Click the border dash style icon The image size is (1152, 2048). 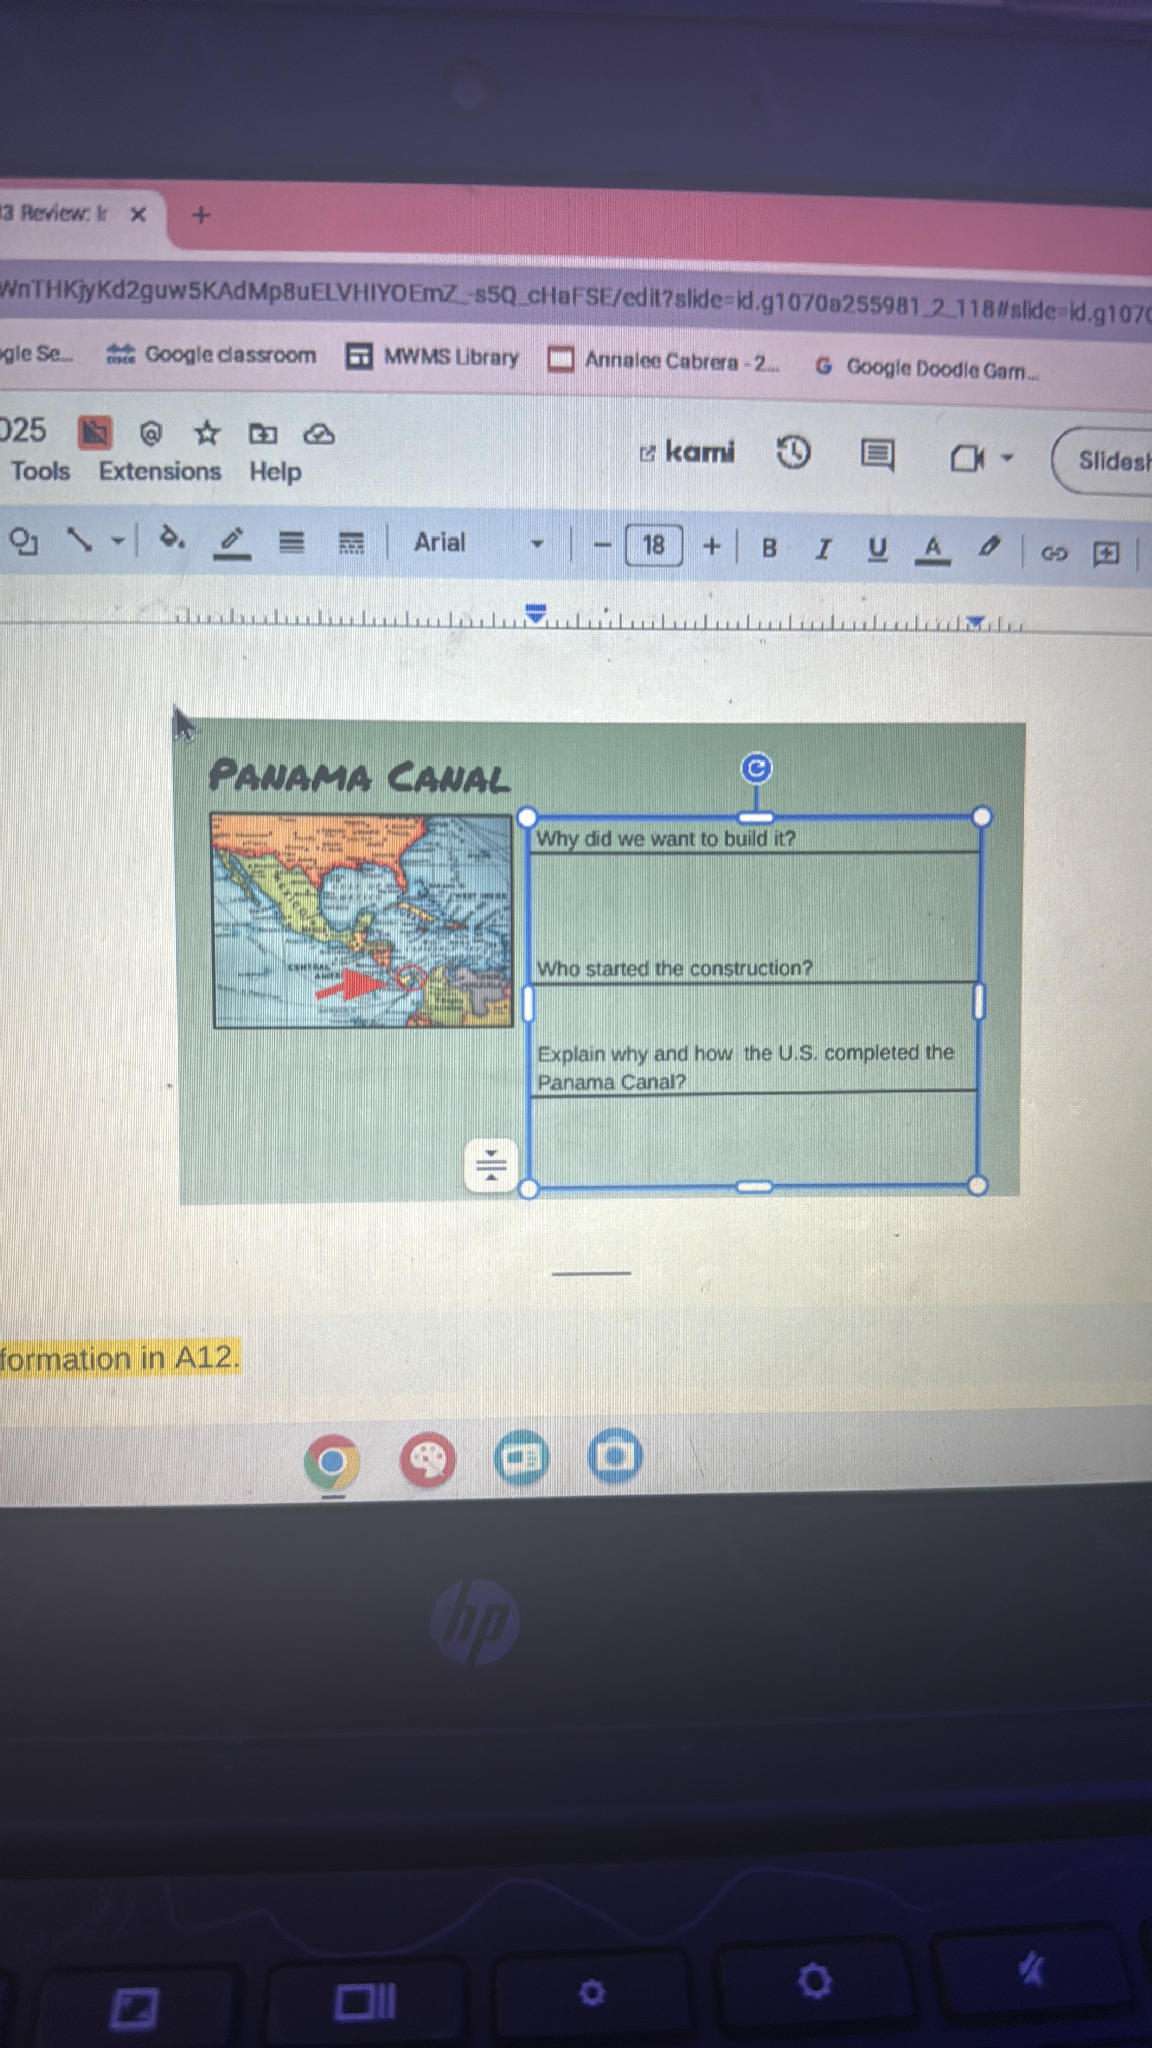pos(351,543)
